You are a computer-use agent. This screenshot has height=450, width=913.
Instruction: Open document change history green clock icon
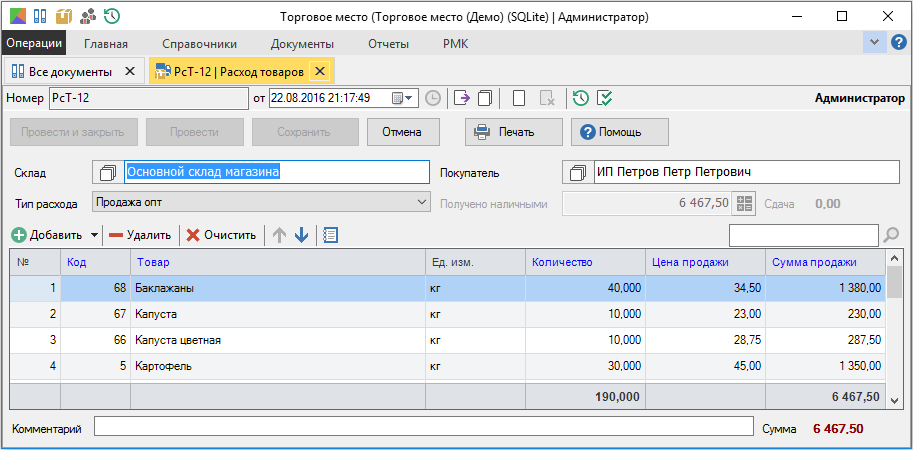pos(581,98)
